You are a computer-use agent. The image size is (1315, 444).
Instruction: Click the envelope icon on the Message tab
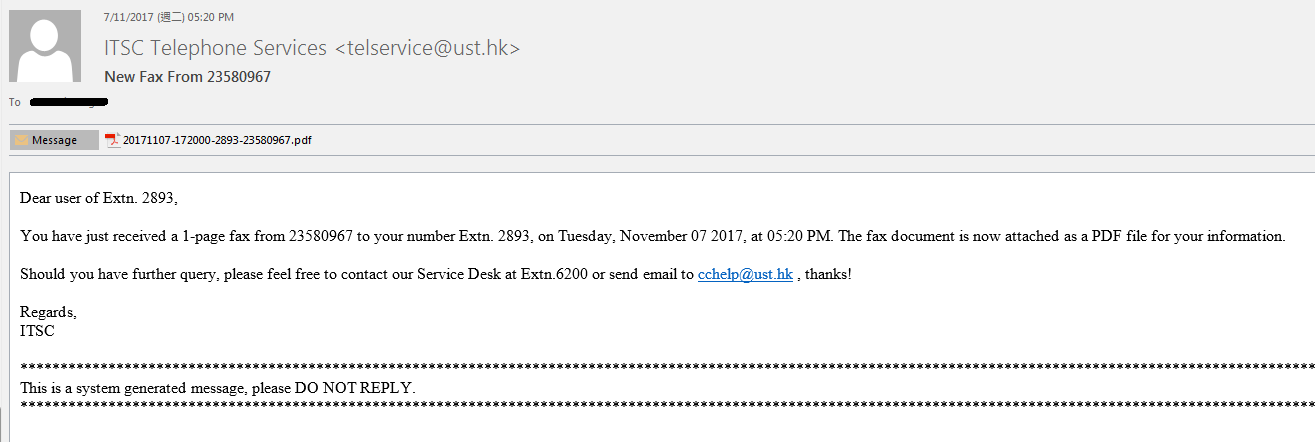pos(21,140)
